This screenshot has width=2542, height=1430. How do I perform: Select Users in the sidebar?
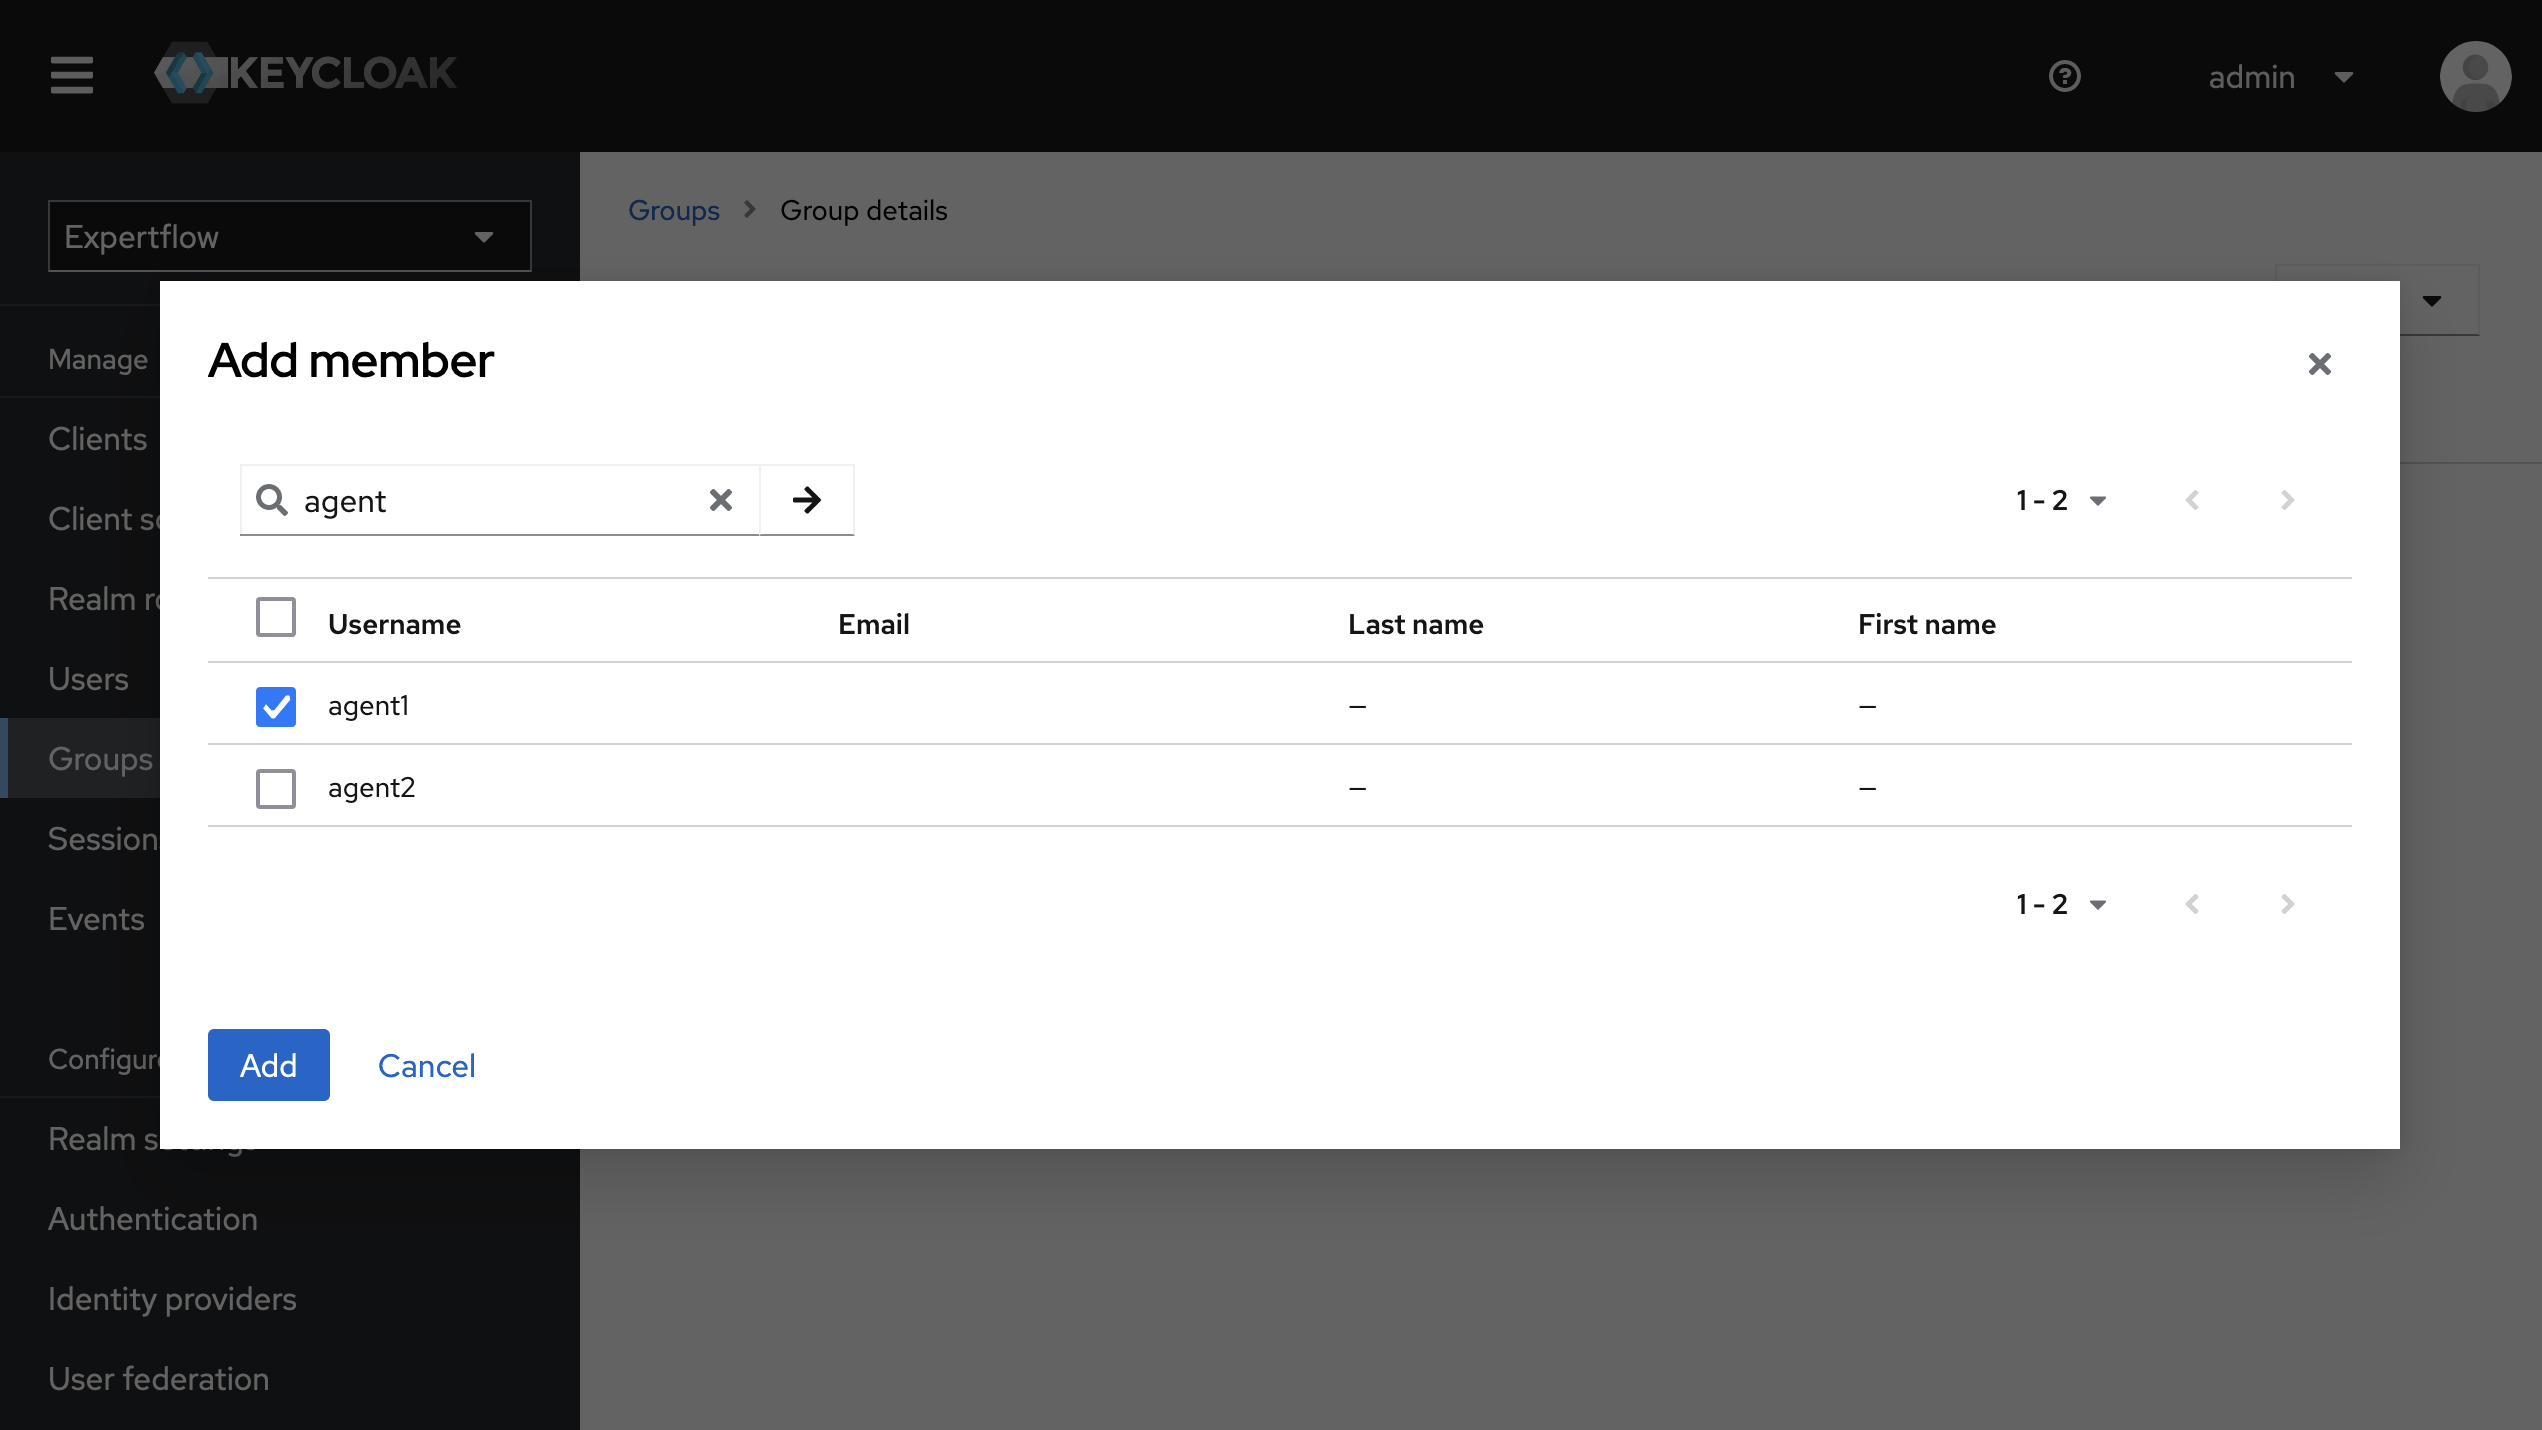coord(88,679)
